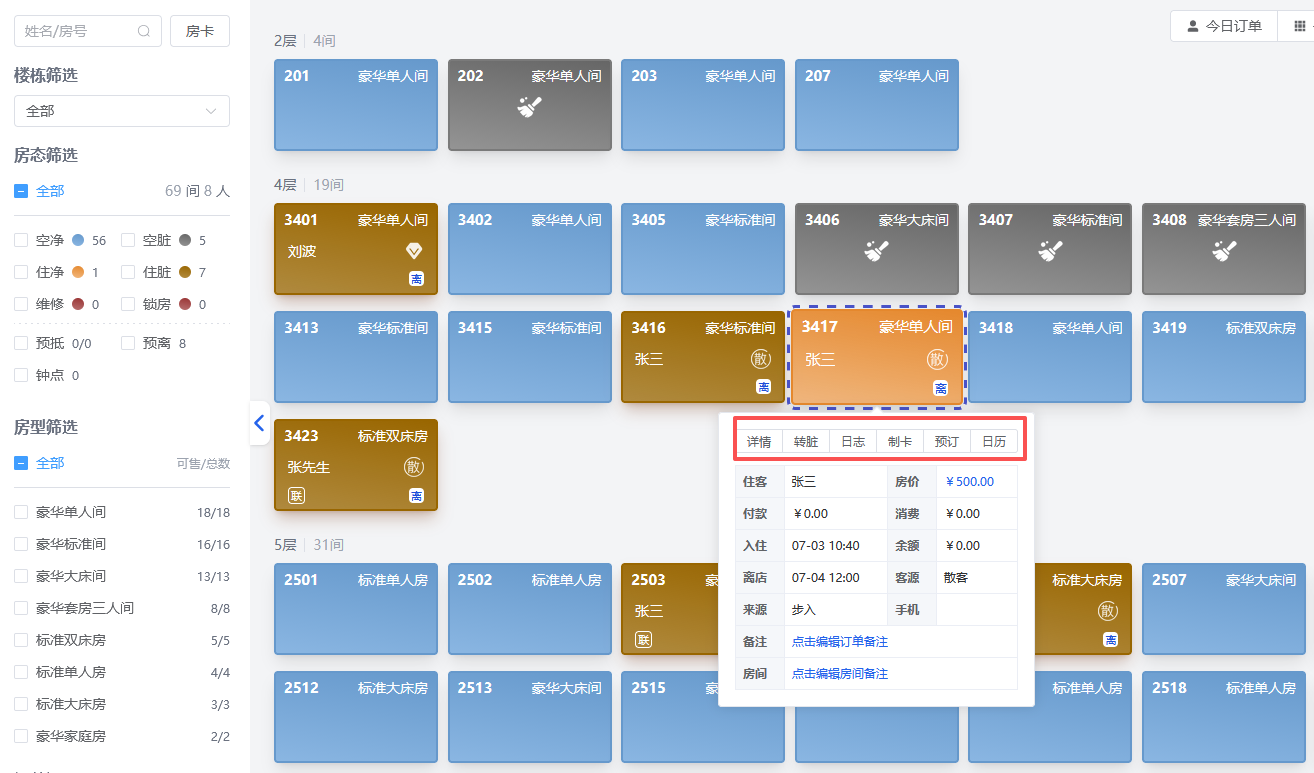Filter by 豪华家庭房 room type

click(21, 736)
